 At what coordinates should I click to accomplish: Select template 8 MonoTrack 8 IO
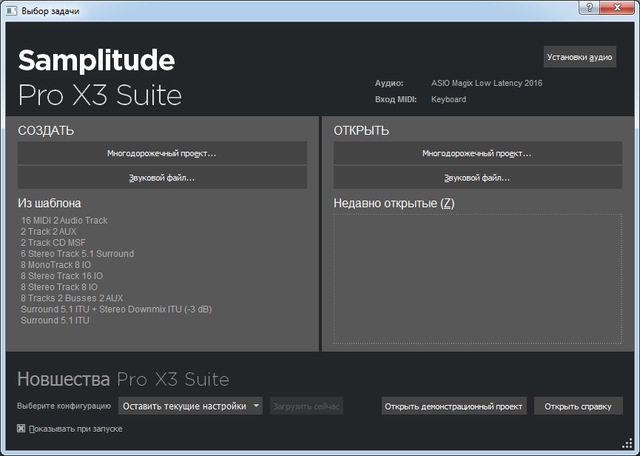pos(56,265)
